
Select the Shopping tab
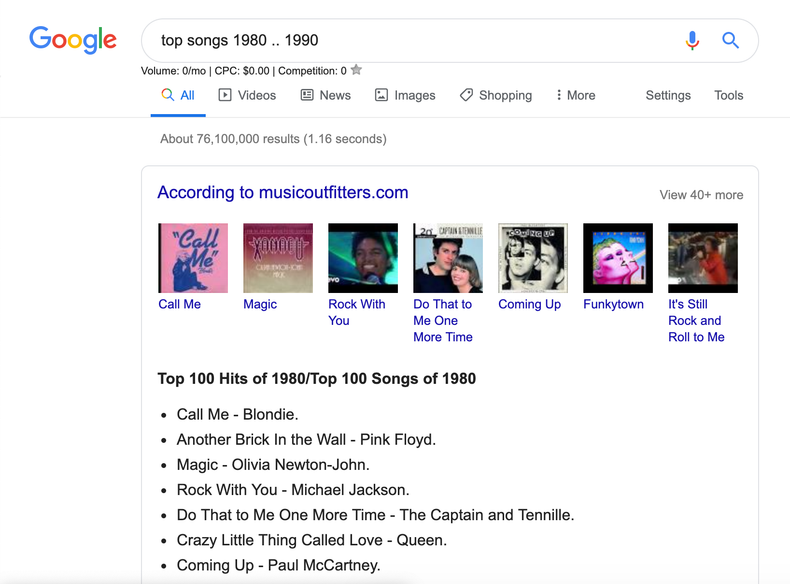496,95
